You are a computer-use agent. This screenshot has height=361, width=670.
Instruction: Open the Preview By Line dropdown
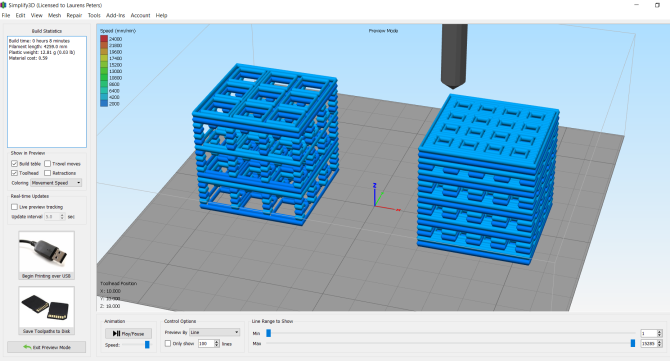click(215, 332)
